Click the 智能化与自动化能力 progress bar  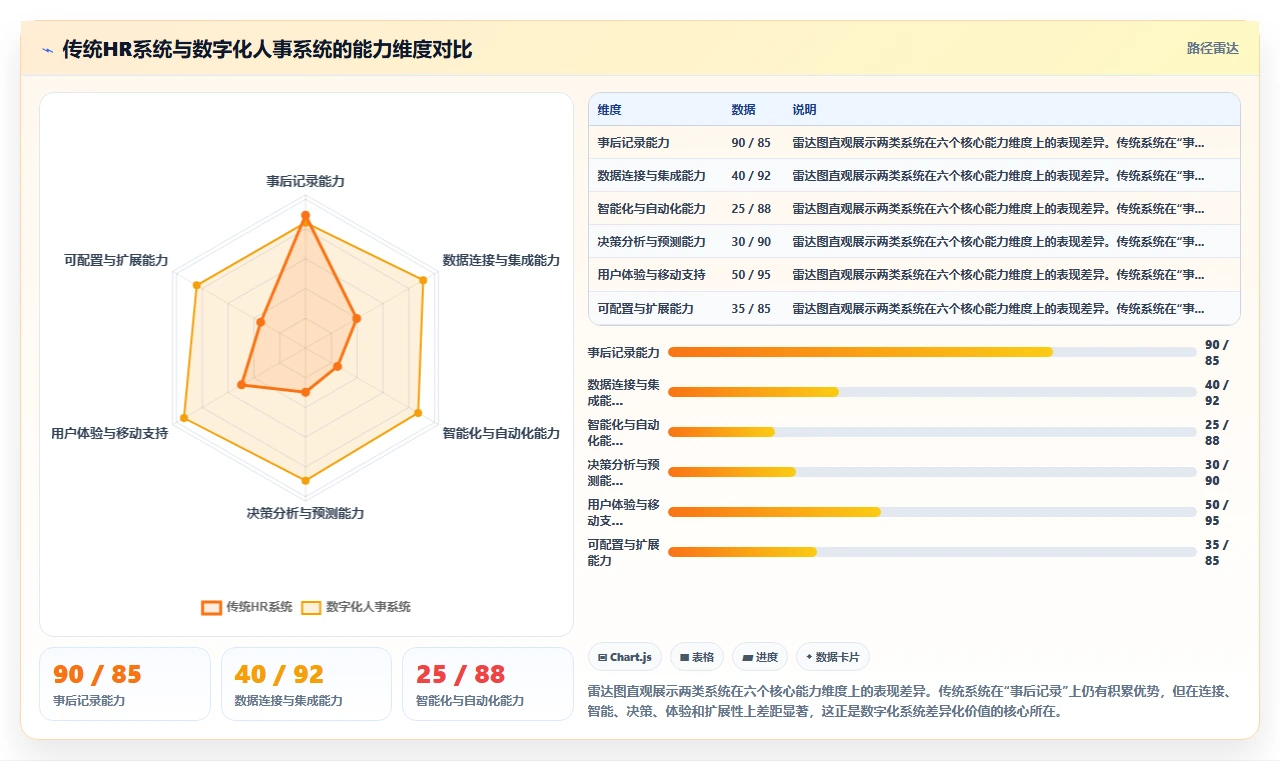932,432
